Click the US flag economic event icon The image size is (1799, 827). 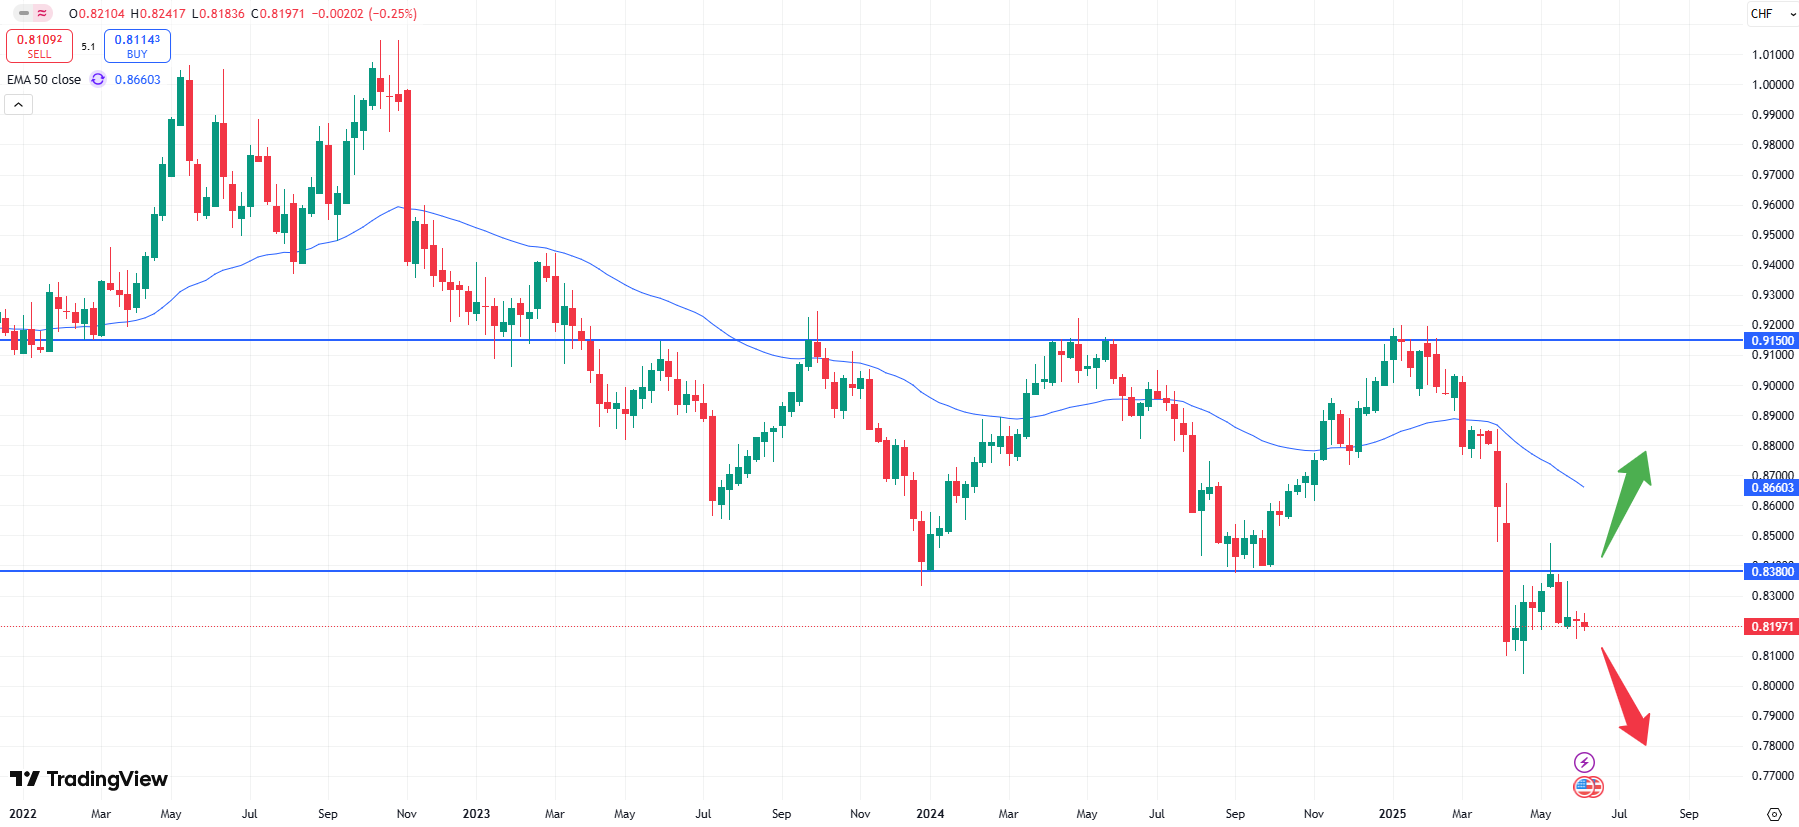1587,787
